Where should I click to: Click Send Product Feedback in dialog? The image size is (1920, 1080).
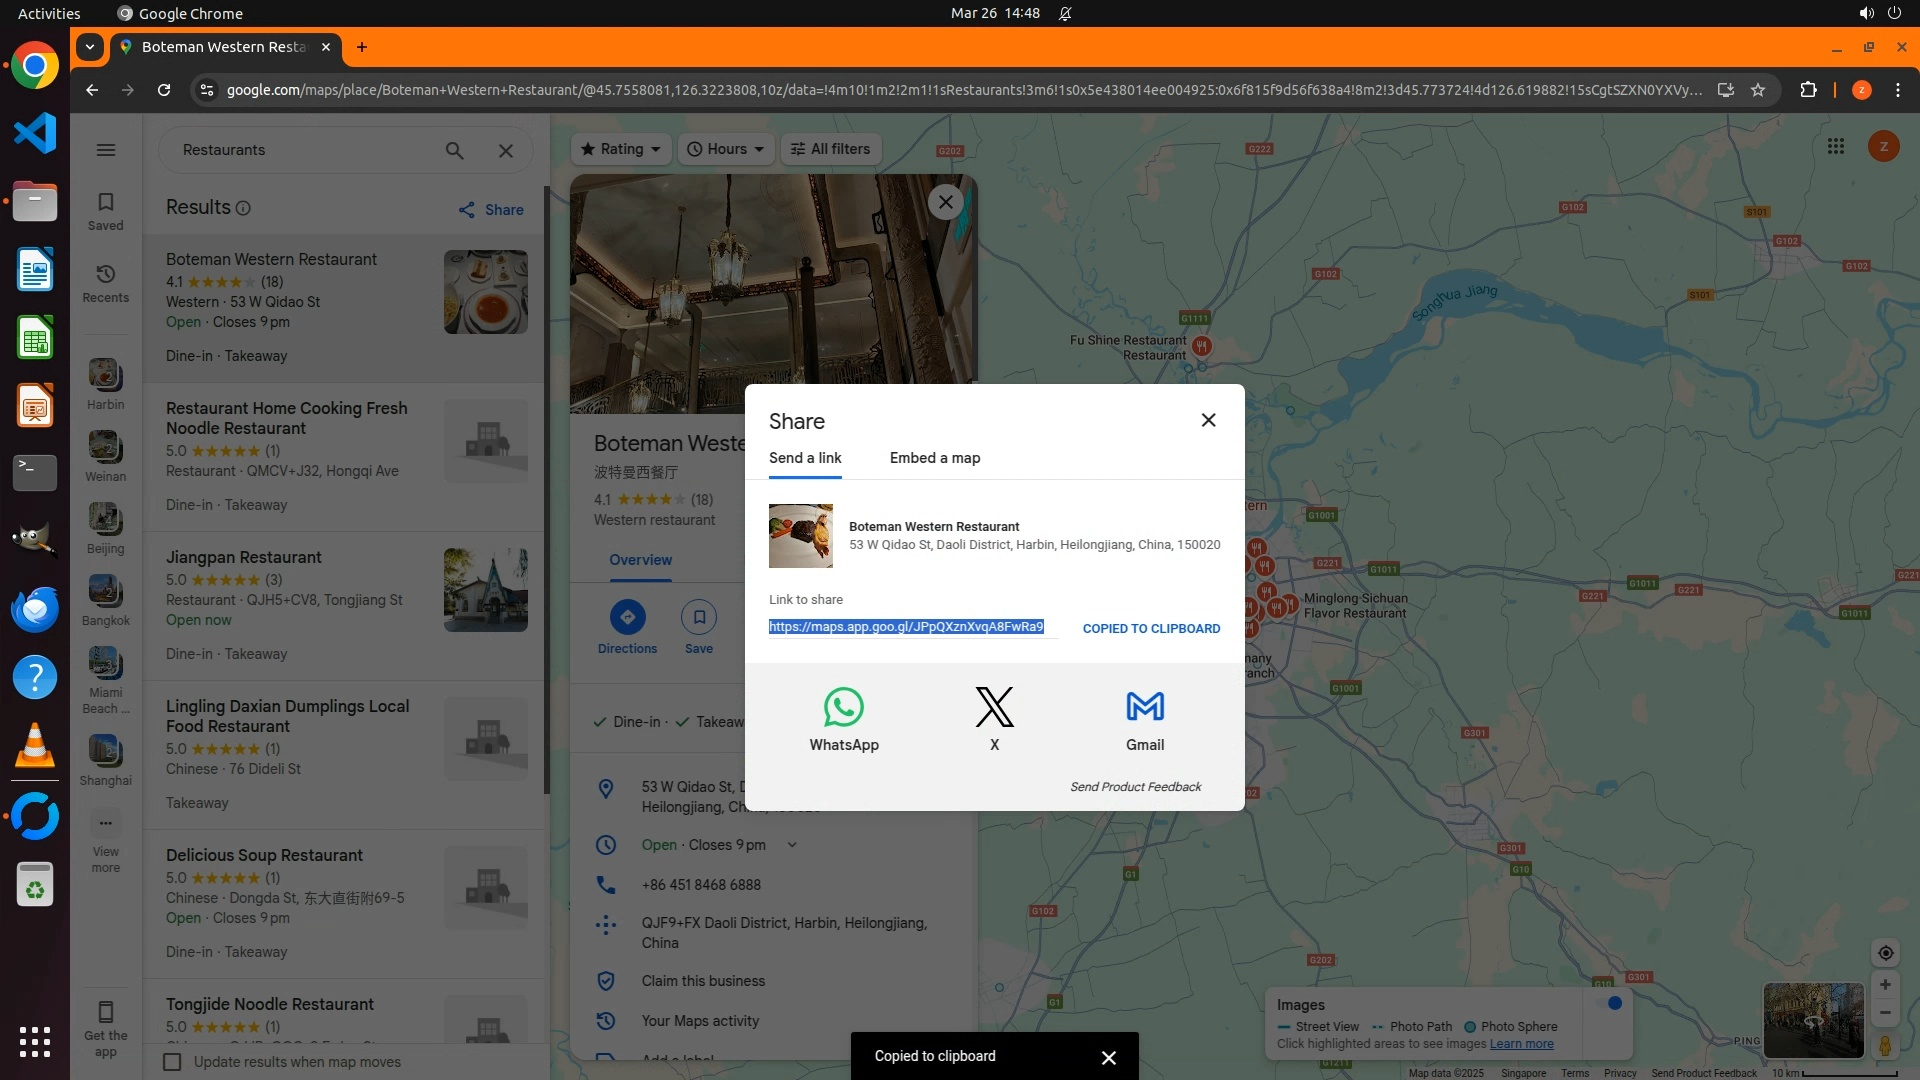pos(1135,787)
